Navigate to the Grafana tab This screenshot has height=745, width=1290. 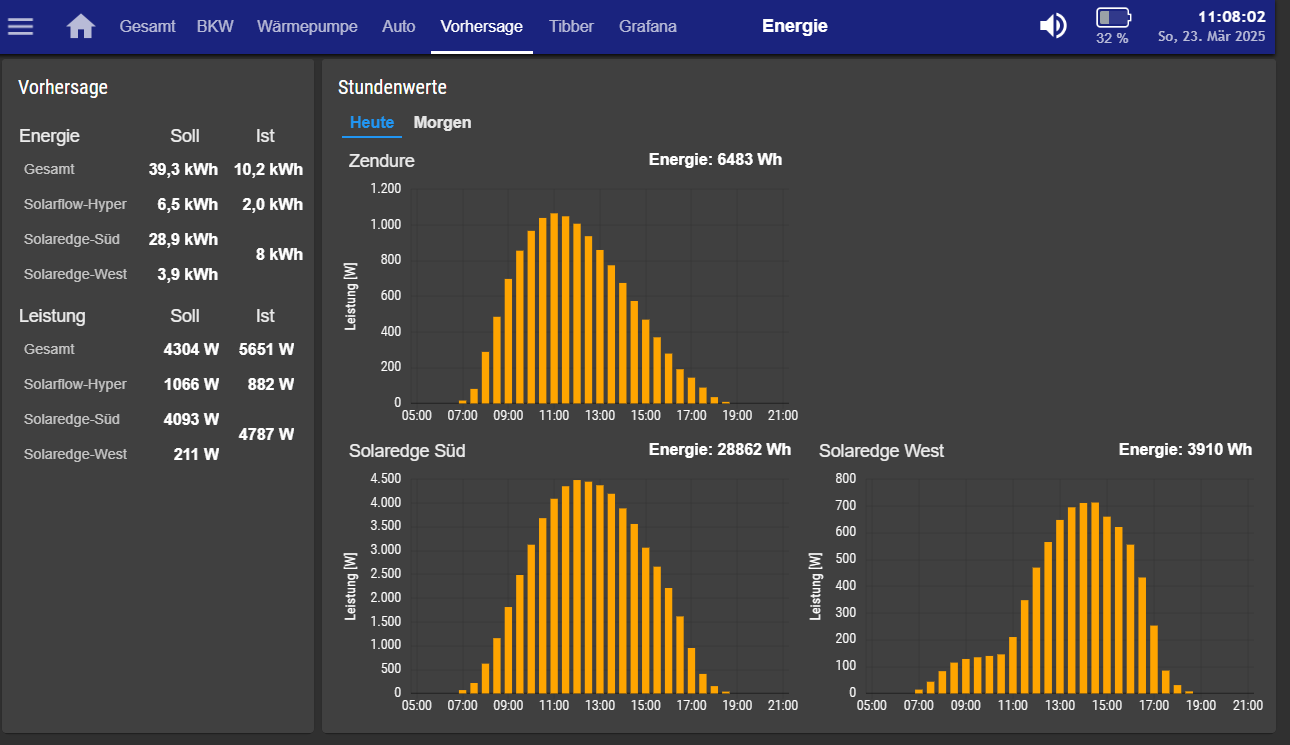pos(647,27)
